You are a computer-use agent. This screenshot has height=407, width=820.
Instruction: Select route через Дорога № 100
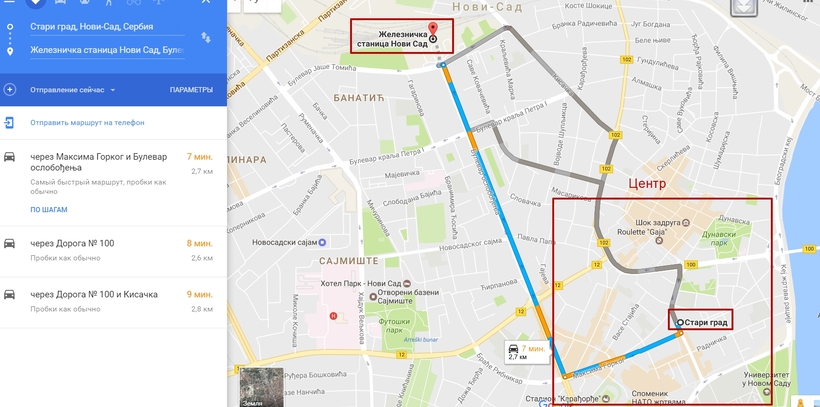click(113, 250)
